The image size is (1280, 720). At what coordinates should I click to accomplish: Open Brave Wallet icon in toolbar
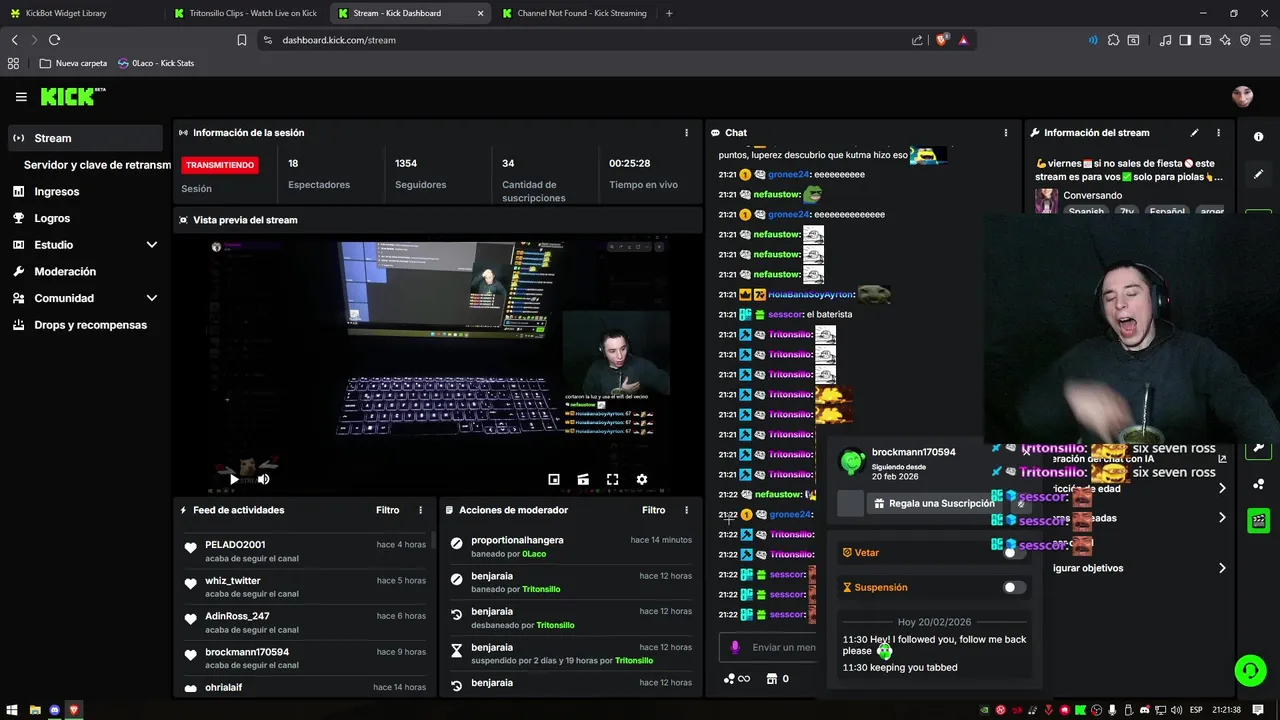(1205, 40)
